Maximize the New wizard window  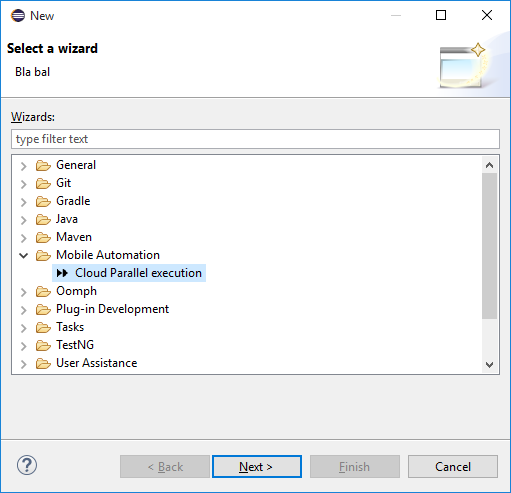coord(441,15)
